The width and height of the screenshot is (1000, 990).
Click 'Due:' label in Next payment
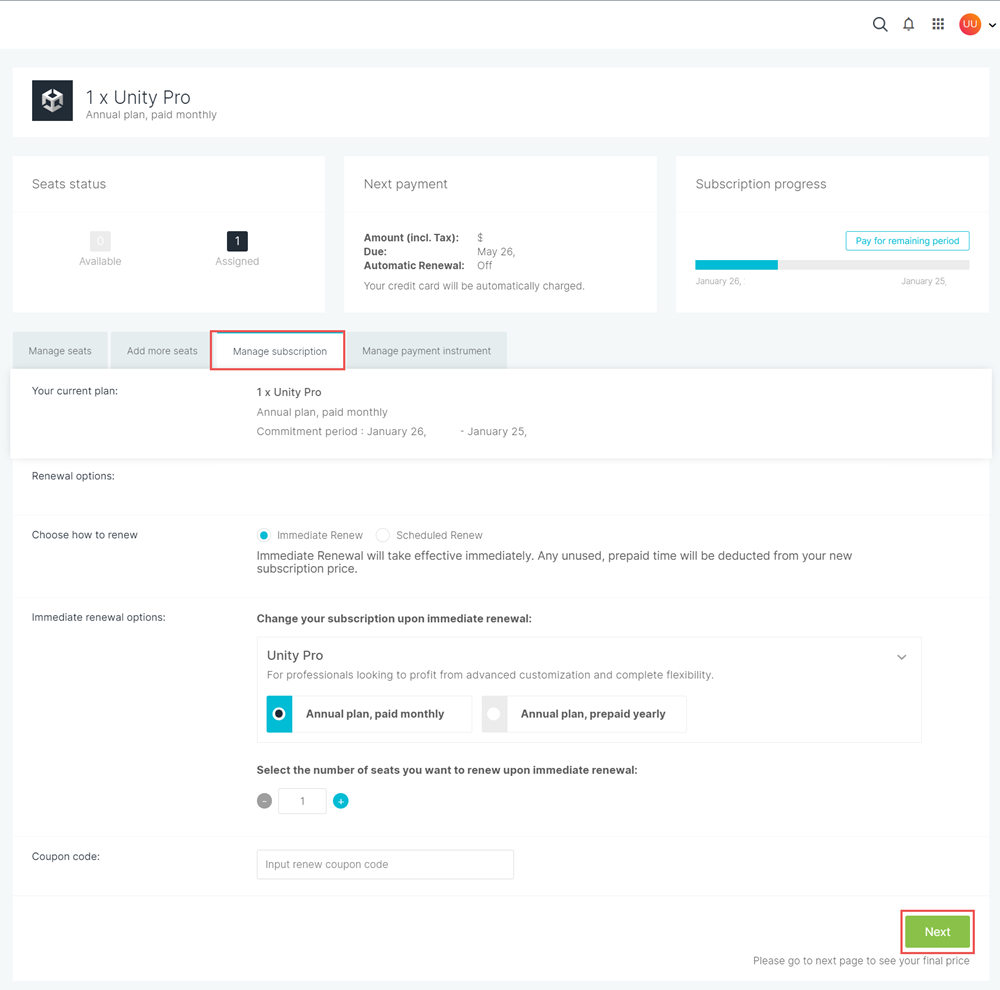pos(375,251)
